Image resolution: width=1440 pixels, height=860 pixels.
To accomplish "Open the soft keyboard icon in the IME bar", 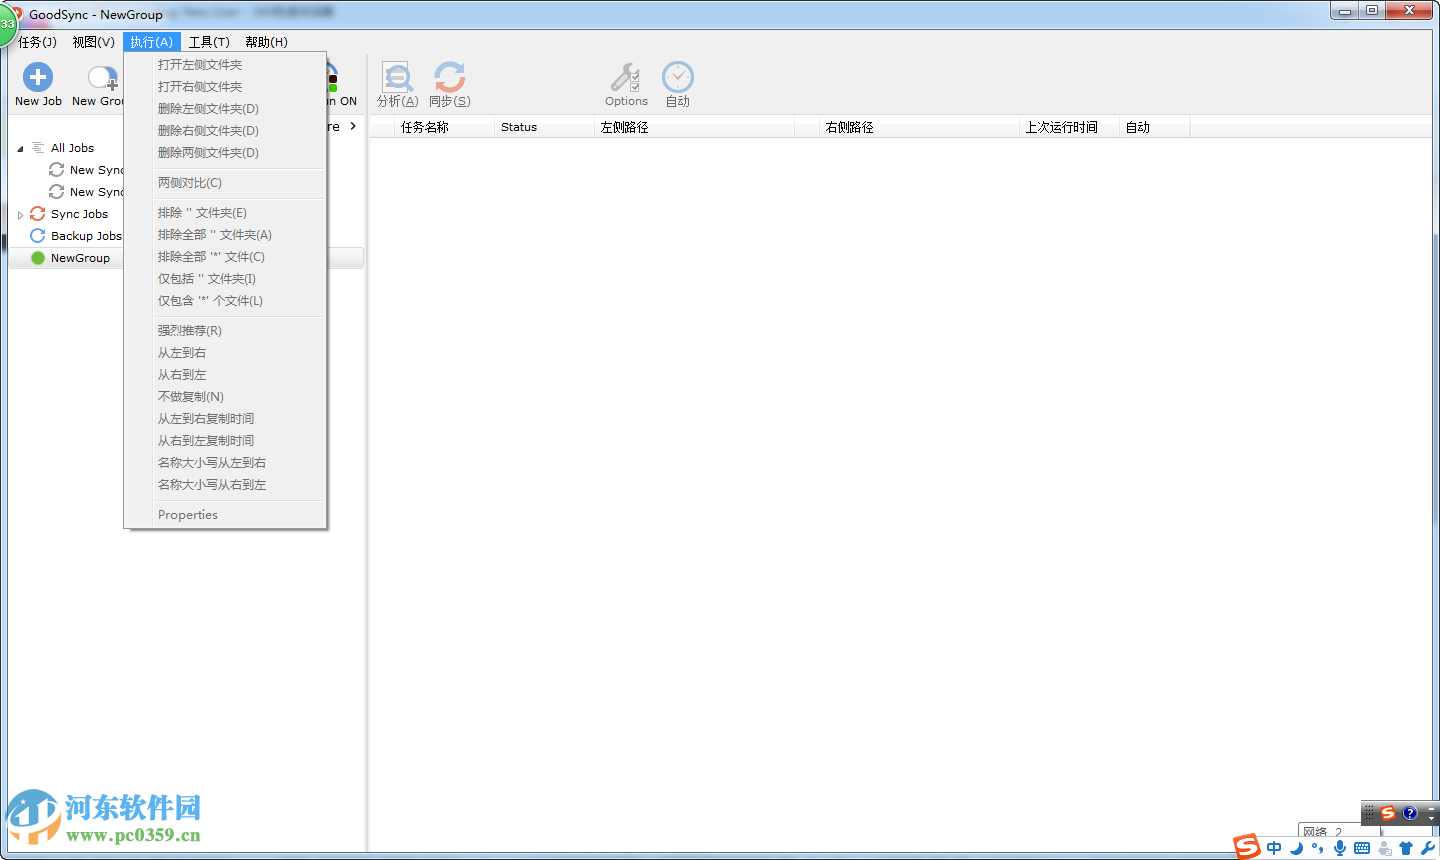I will tap(1362, 848).
